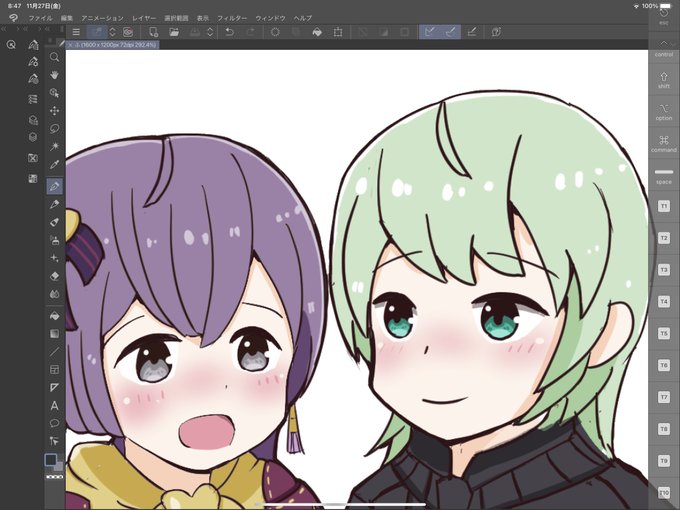Open the hamburger menu in command bar
Screen dimensions: 680x510
tap(76, 32)
